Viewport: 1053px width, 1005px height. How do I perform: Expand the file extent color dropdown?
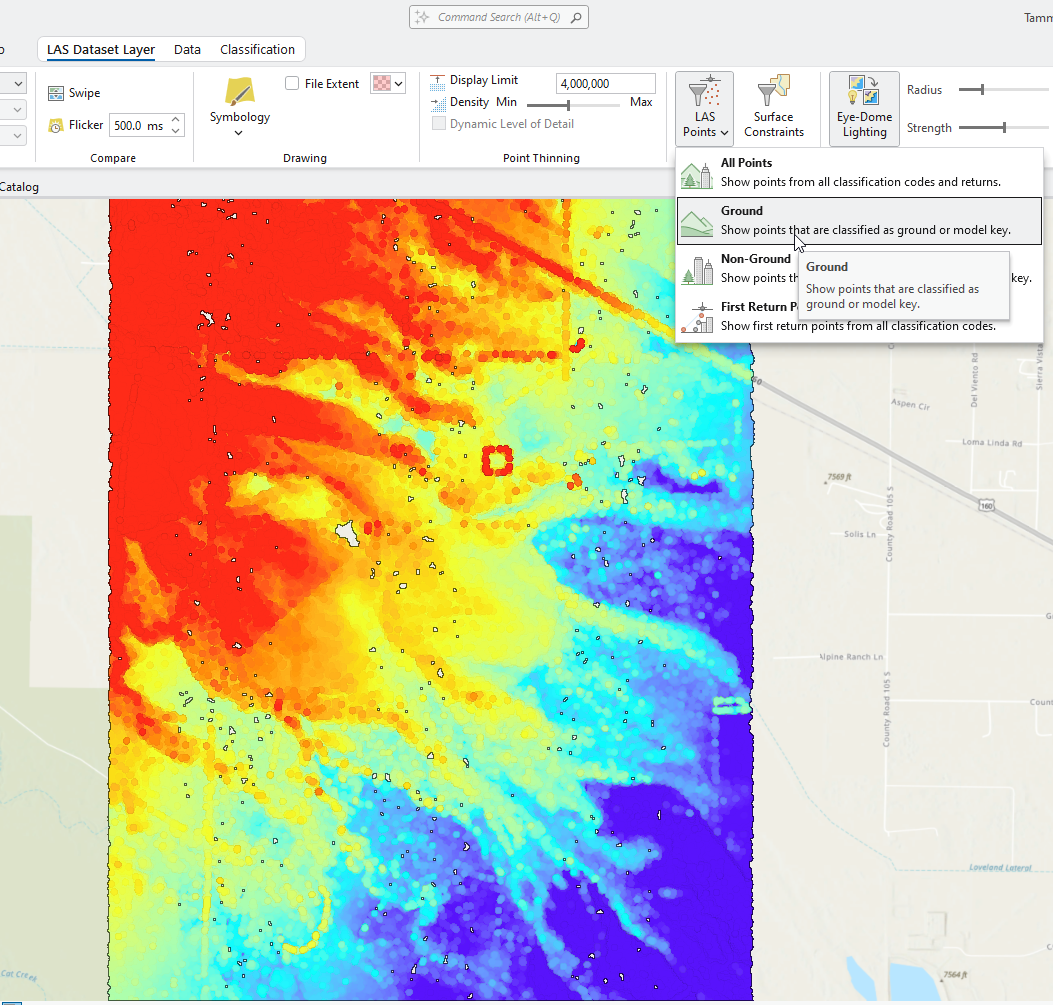(x=399, y=84)
